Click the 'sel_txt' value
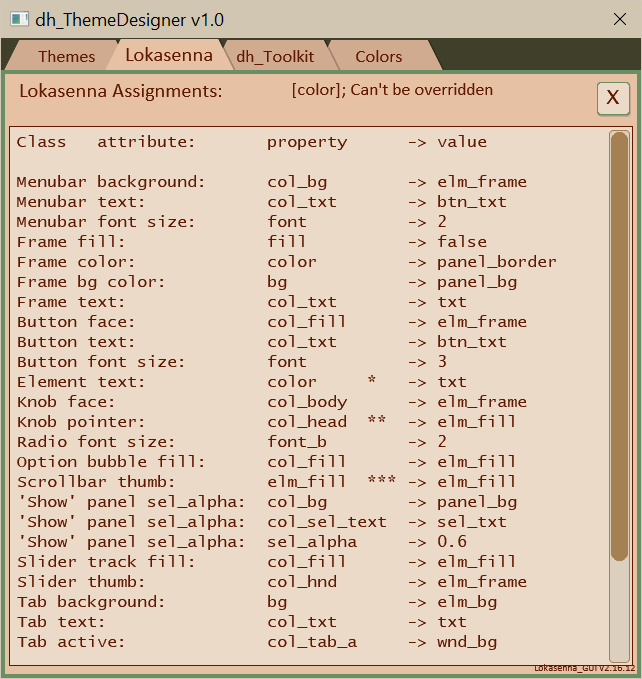The width and height of the screenshot is (642, 679). [472, 522]
